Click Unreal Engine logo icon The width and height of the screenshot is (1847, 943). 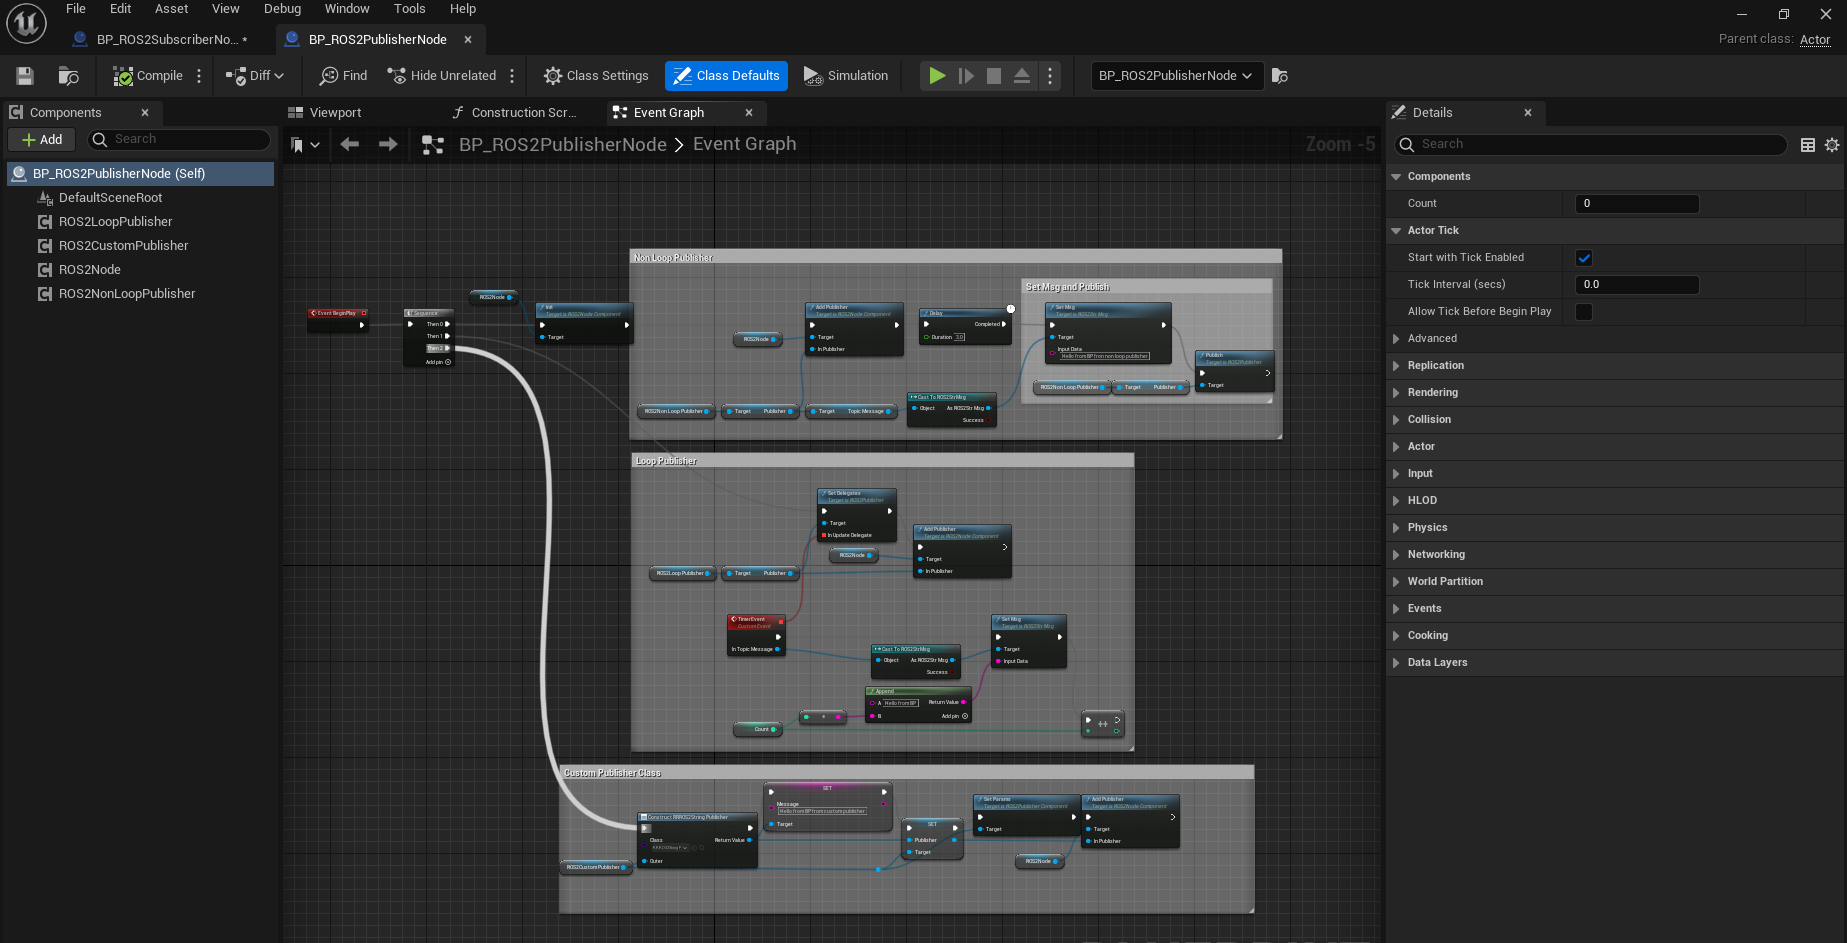tap(27, 23)
